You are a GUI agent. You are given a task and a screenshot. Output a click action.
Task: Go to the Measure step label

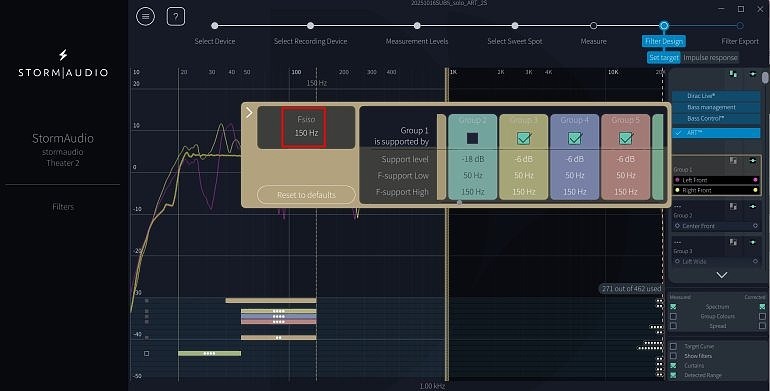click(594, 41)
